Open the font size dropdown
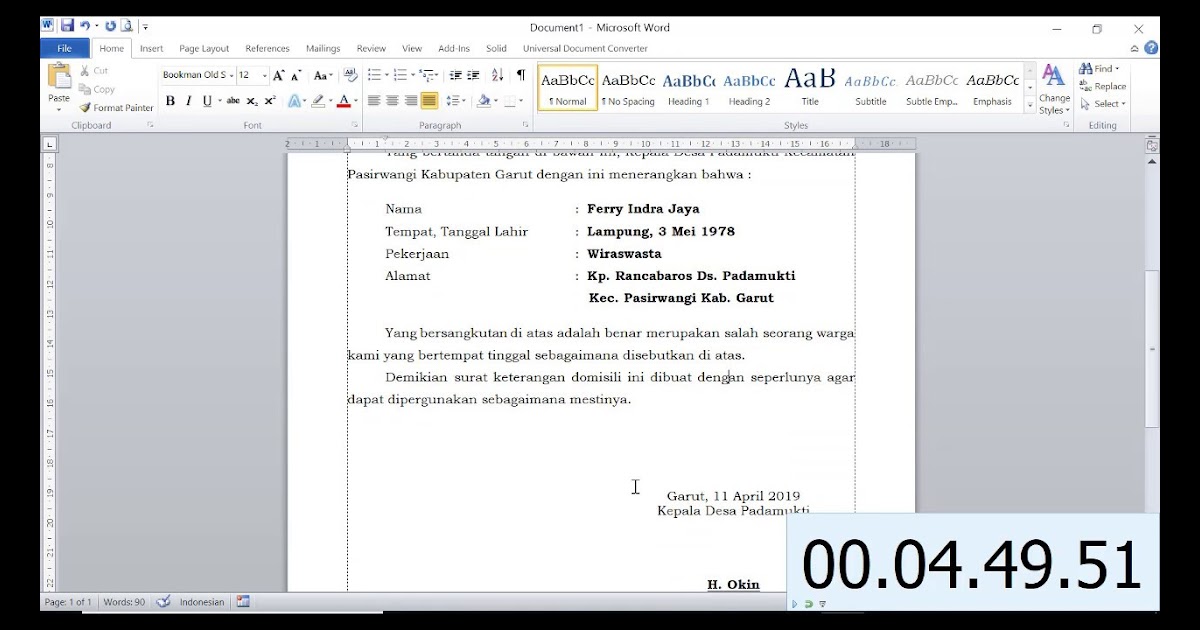This screenshot has width=1200, height=630. click(264, 75)
